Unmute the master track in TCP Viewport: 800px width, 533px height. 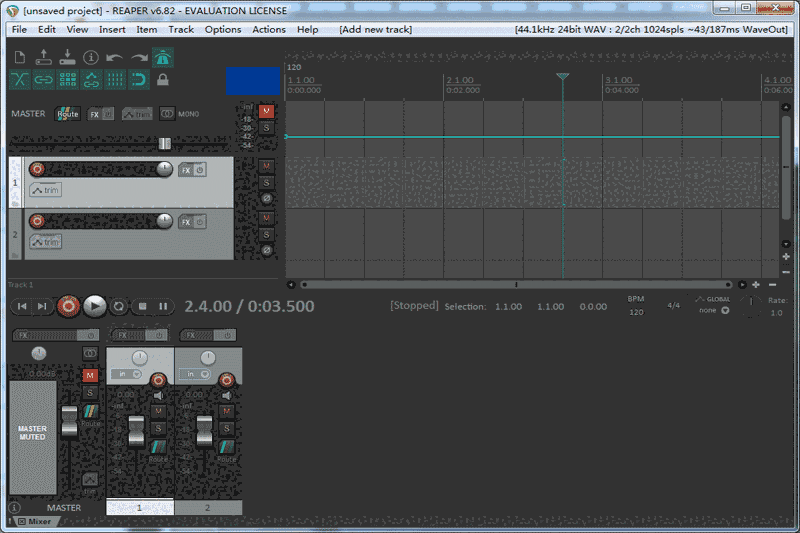pos(266,111)
